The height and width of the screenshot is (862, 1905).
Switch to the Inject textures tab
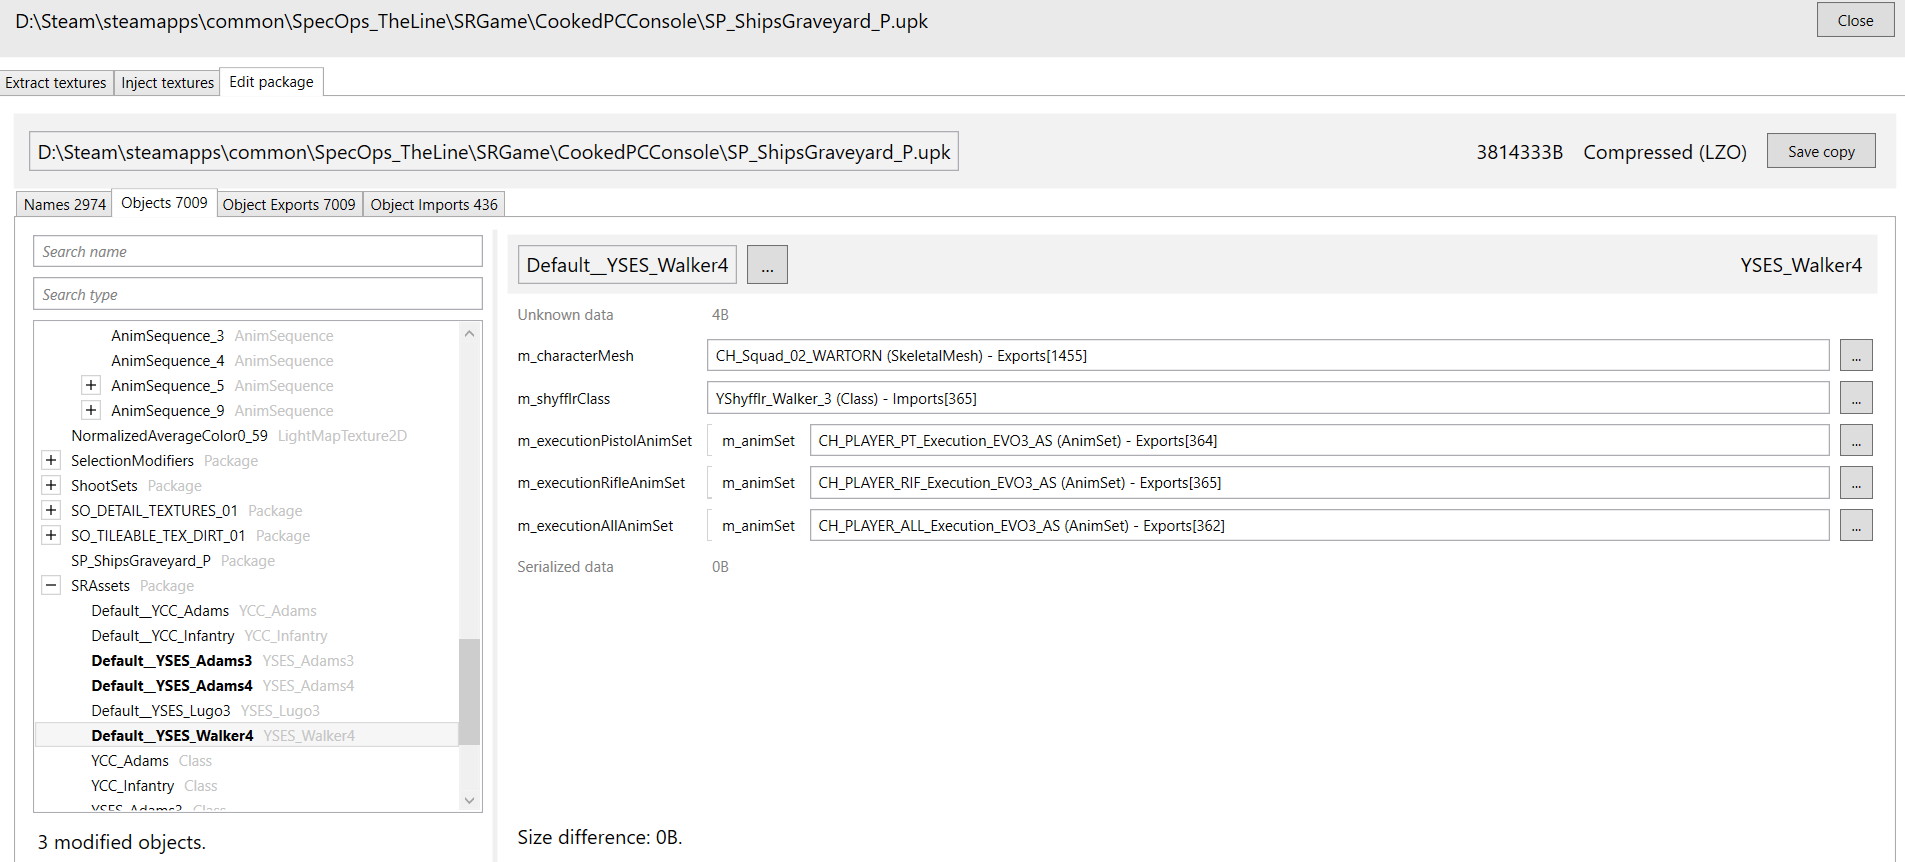pos(167,83)
